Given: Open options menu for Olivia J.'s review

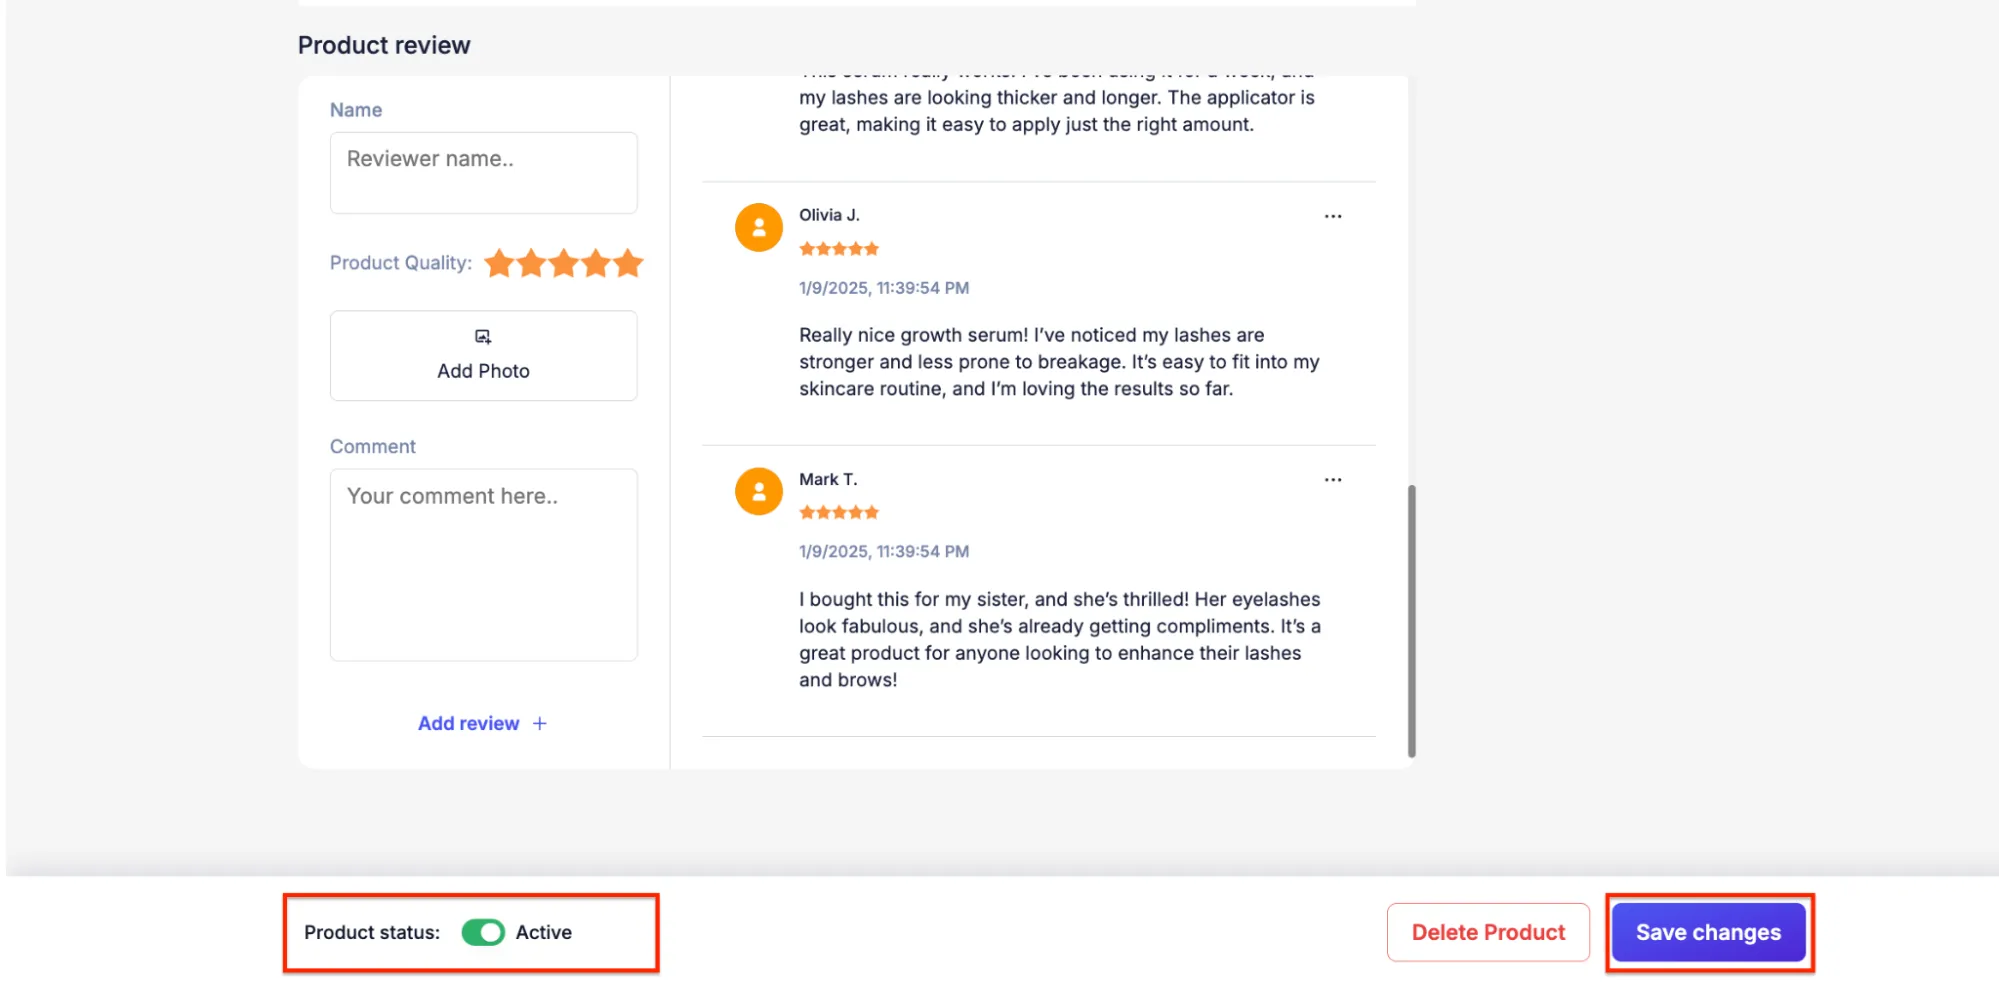Looking at the screenshot, I should click(1332, 216).
